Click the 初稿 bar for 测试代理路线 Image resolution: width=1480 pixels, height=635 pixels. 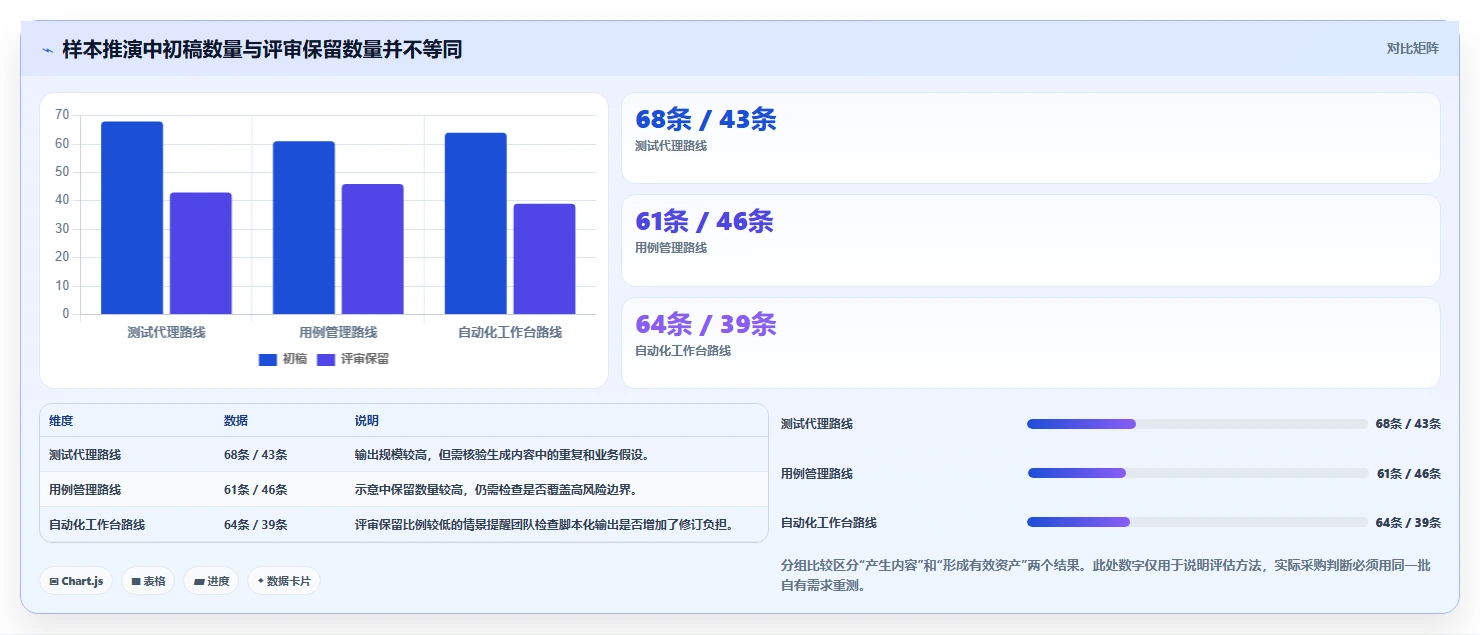coord(132,218)
